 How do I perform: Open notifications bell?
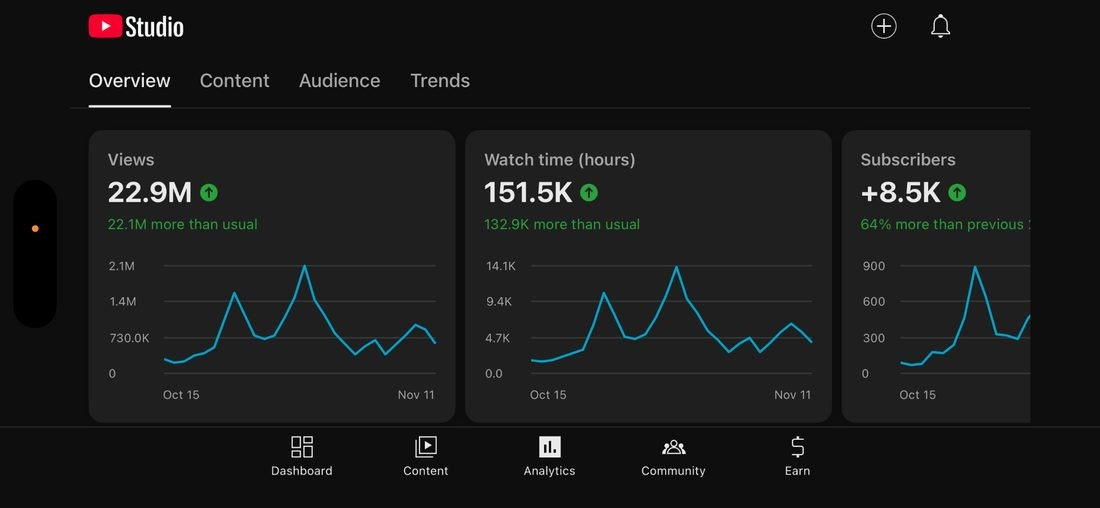click(940, 27)
